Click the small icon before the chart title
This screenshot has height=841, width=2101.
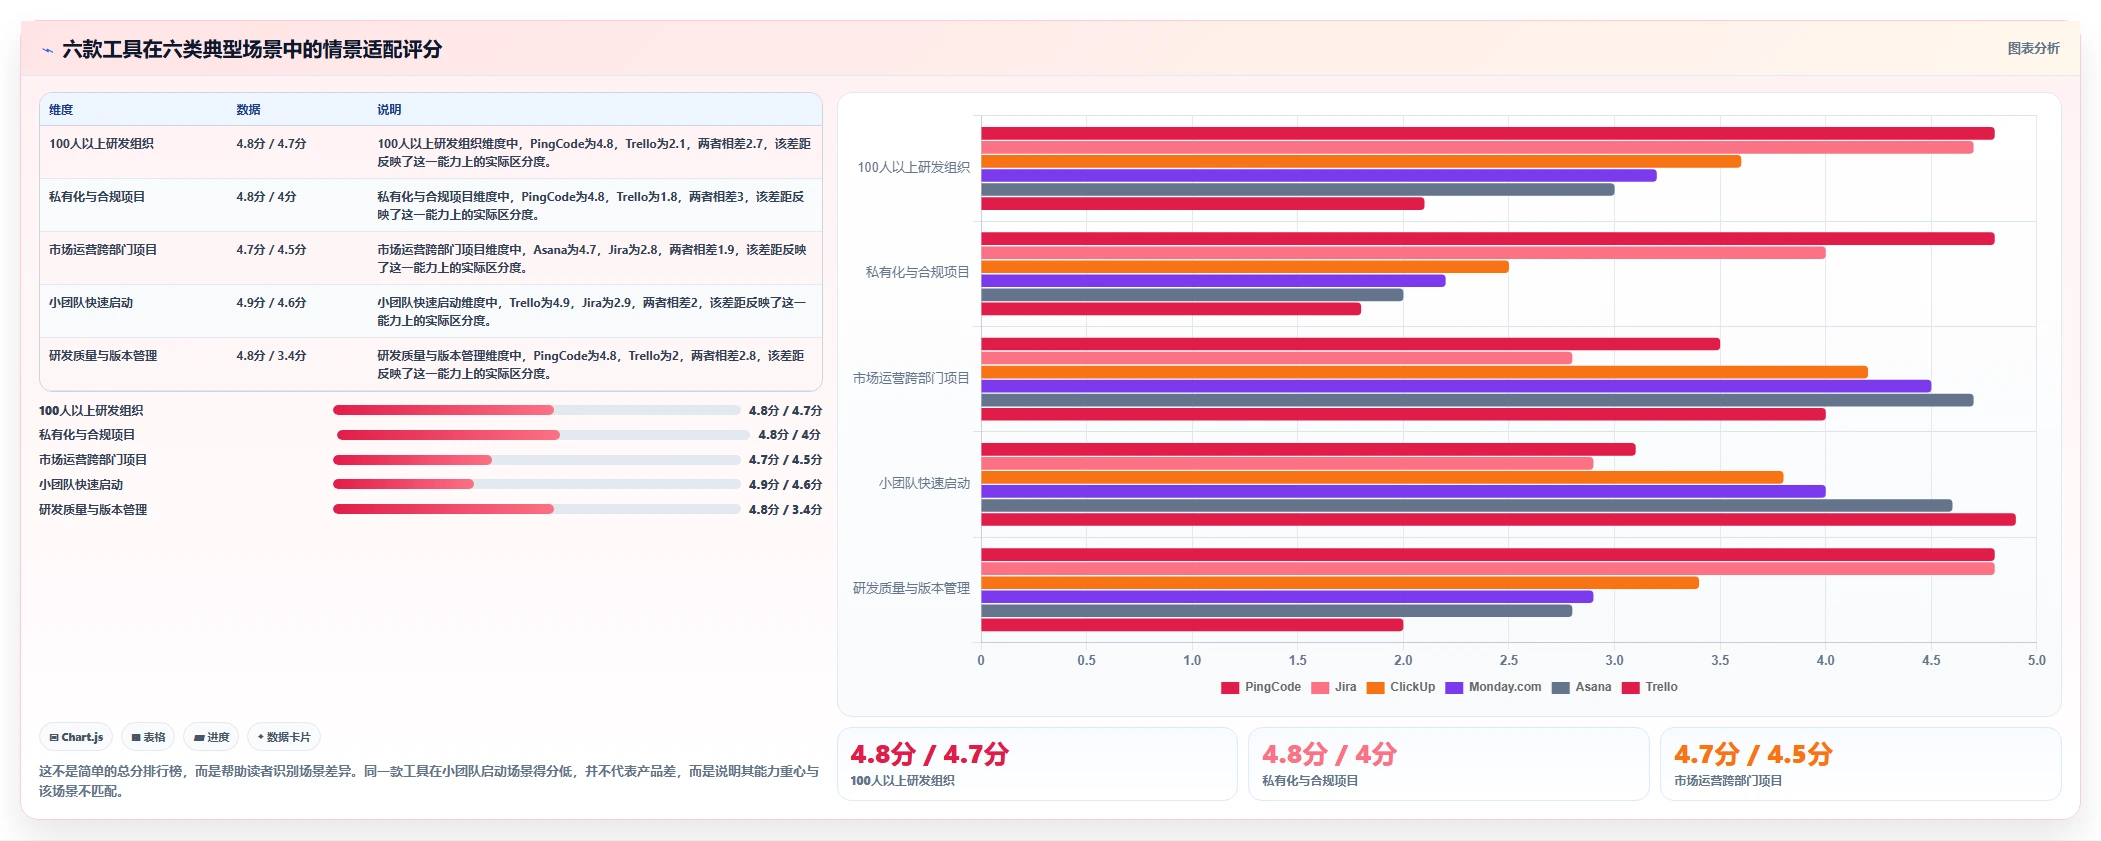(x=47, y=50)
